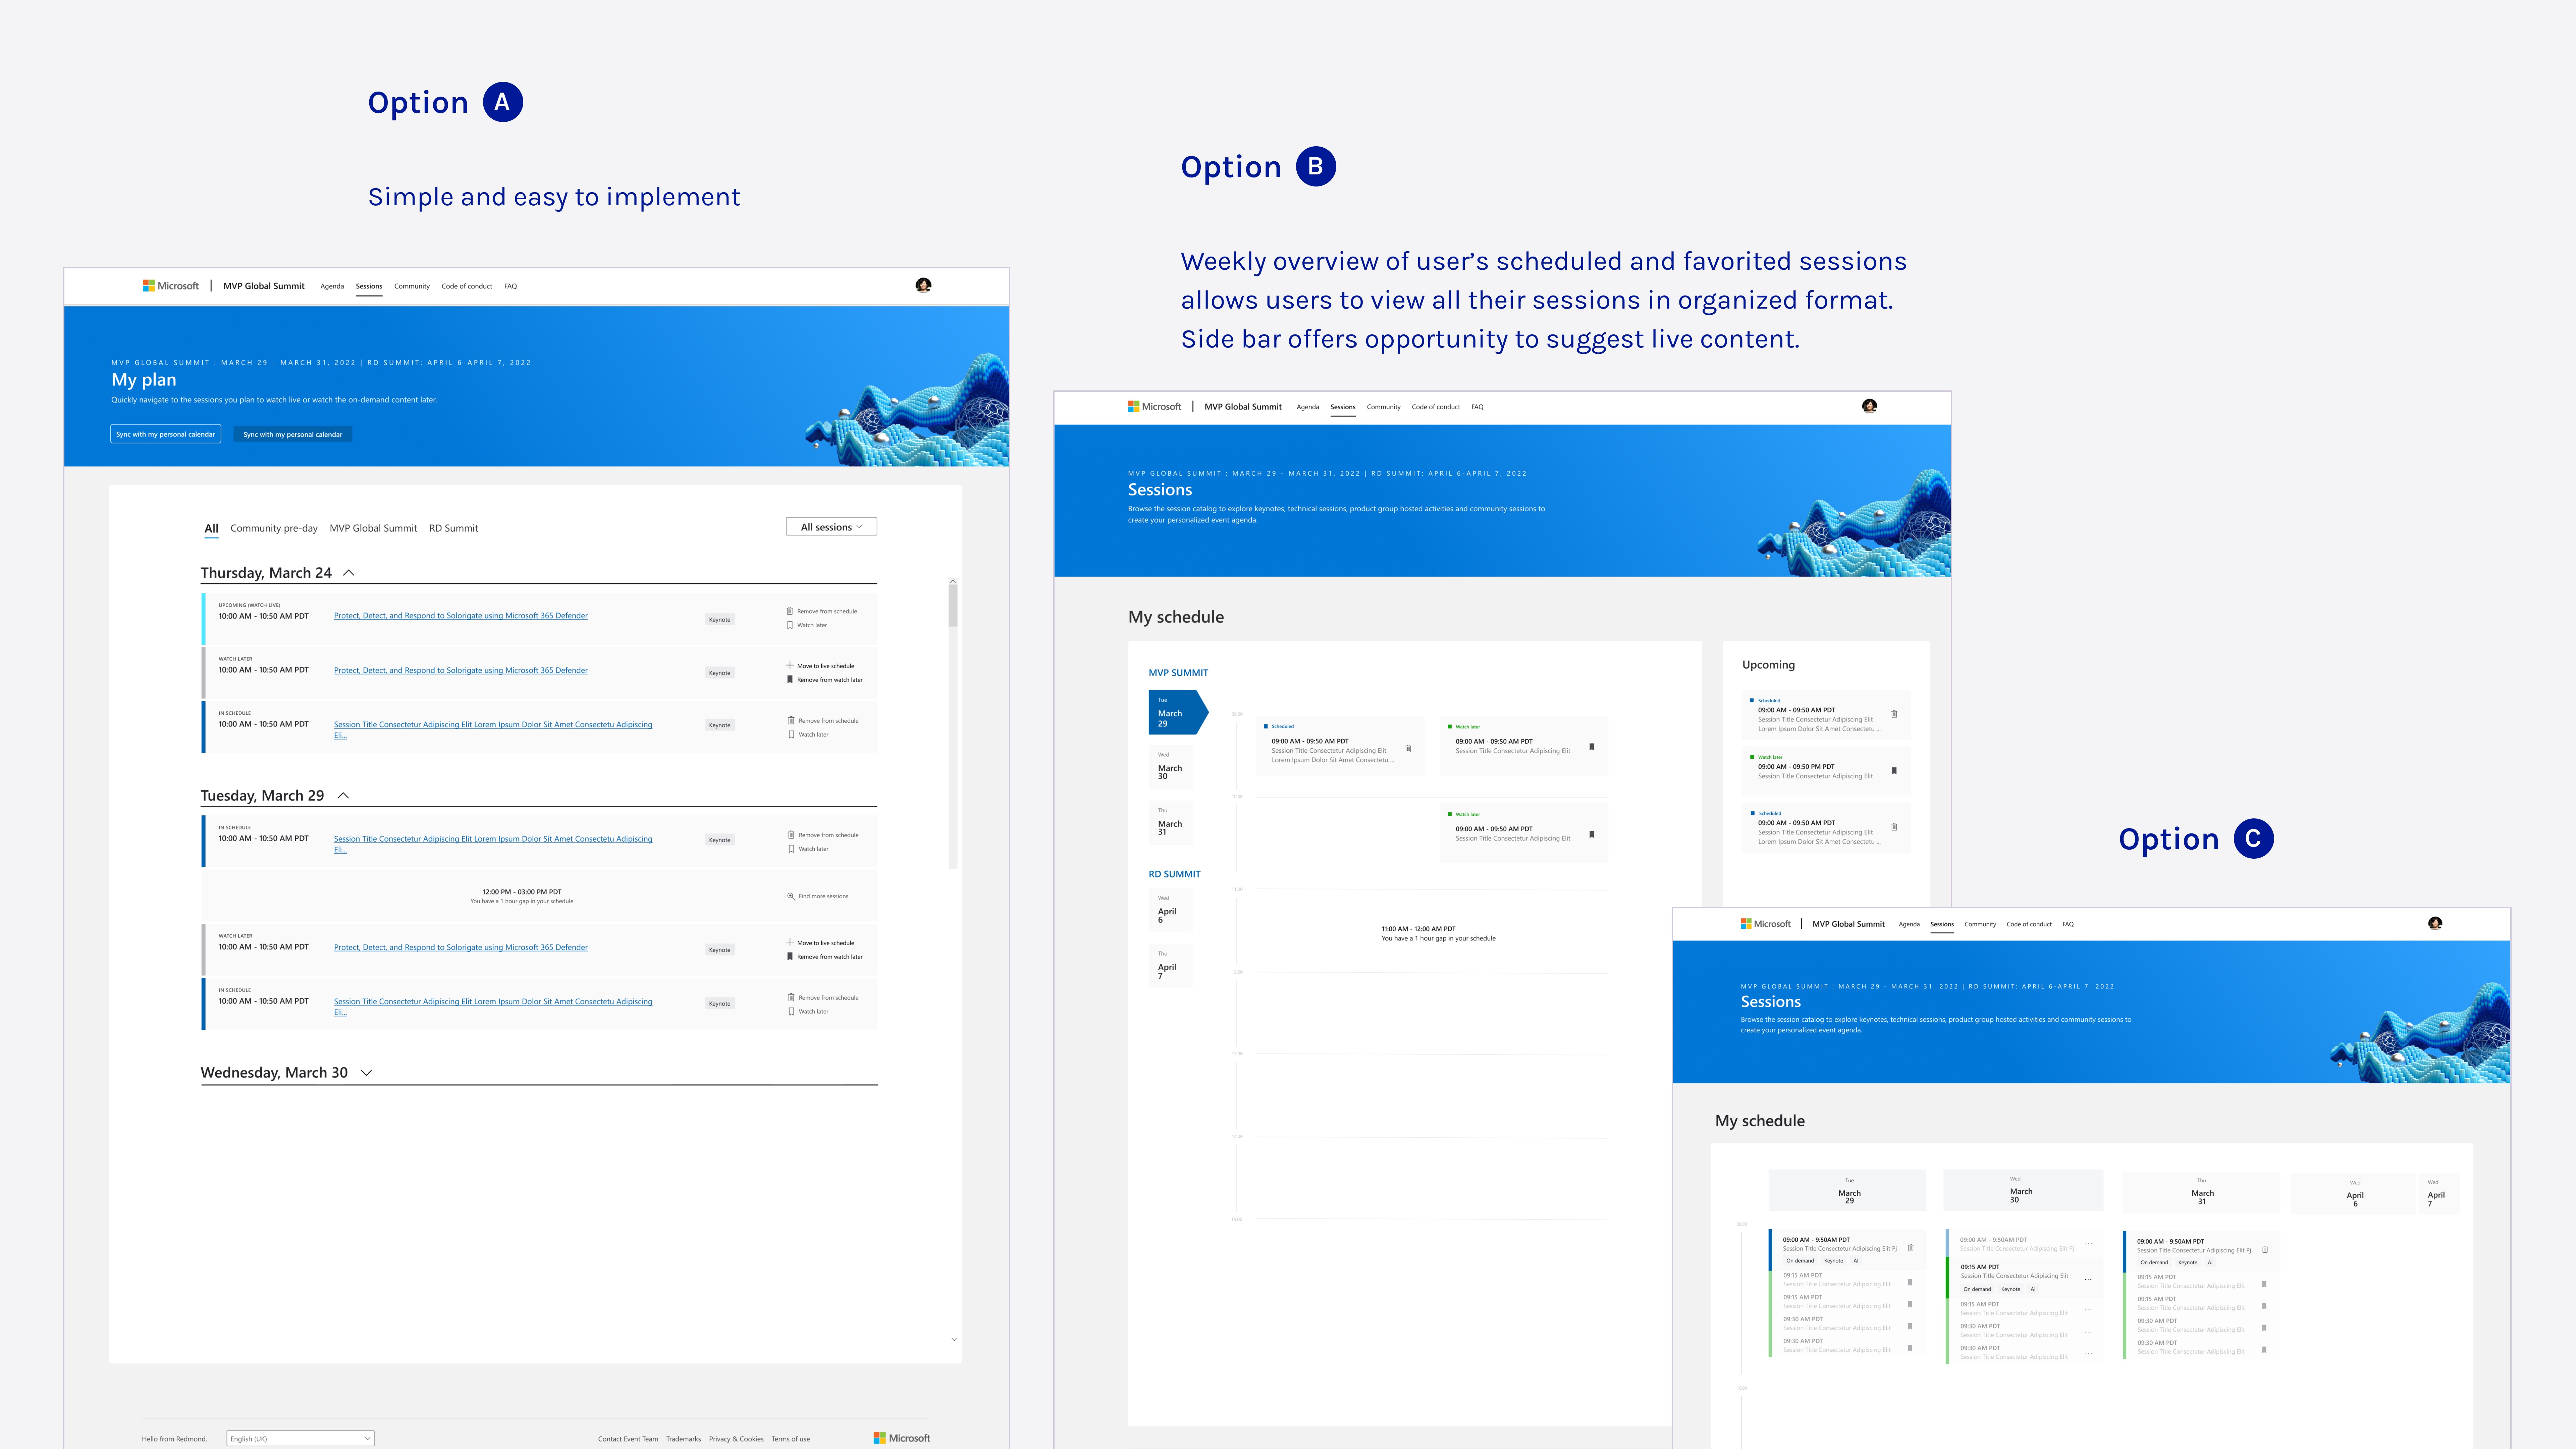Open Privacy & Cookies footer link
2576x1449 pixels.
[736, 1439]
